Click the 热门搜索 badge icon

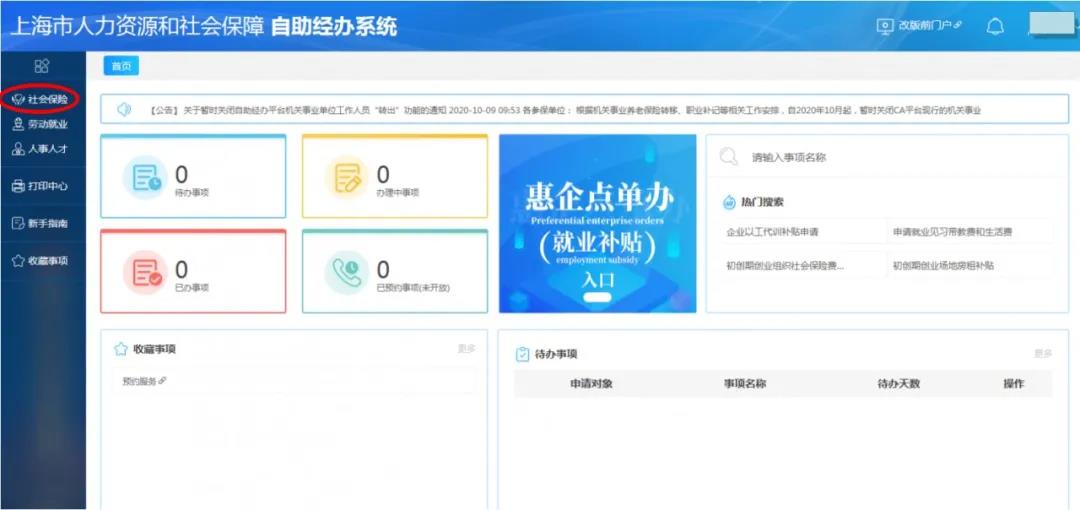[x=729, y=203]
